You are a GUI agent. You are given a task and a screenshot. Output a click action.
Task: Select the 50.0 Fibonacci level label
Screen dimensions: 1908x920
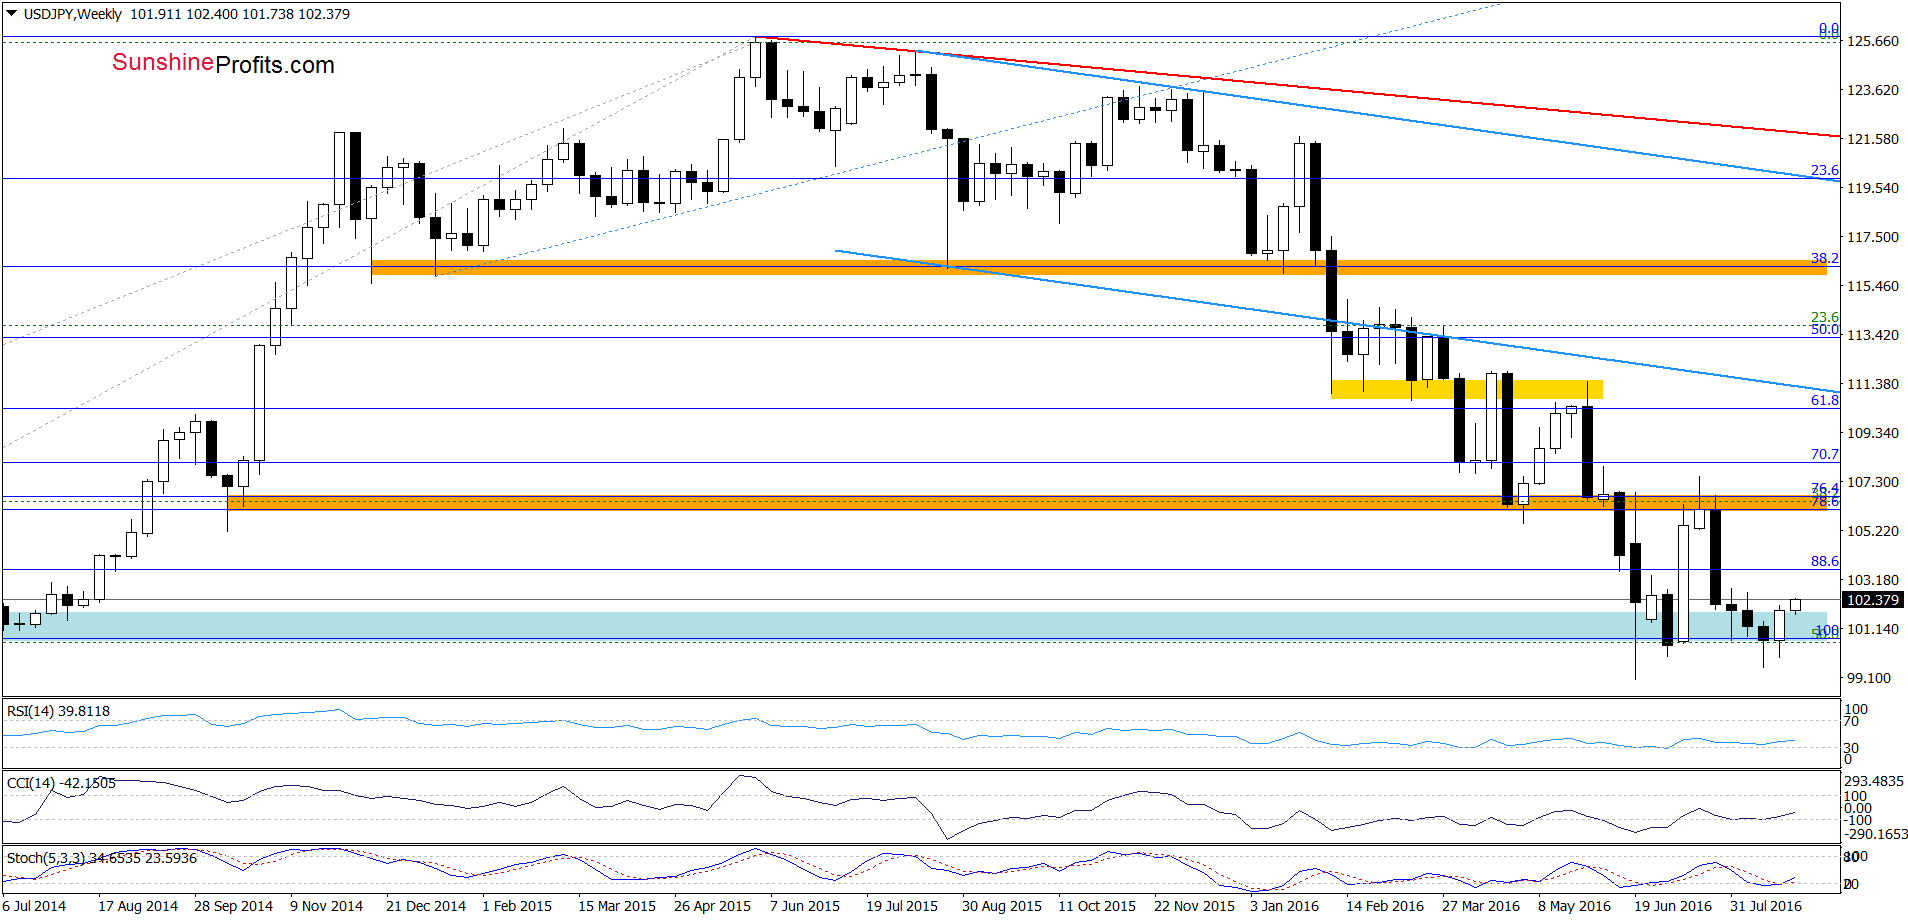click(1825, 329)
